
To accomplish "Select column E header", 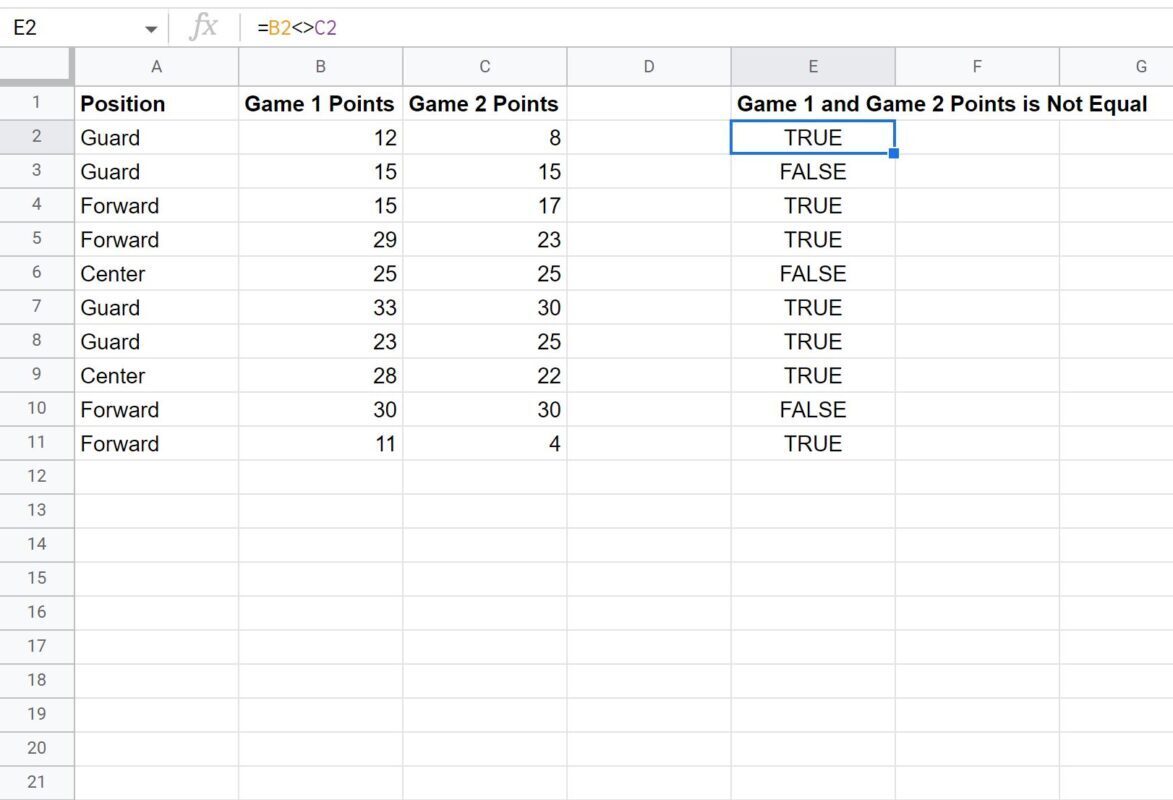I will click(x=812, y=67).
